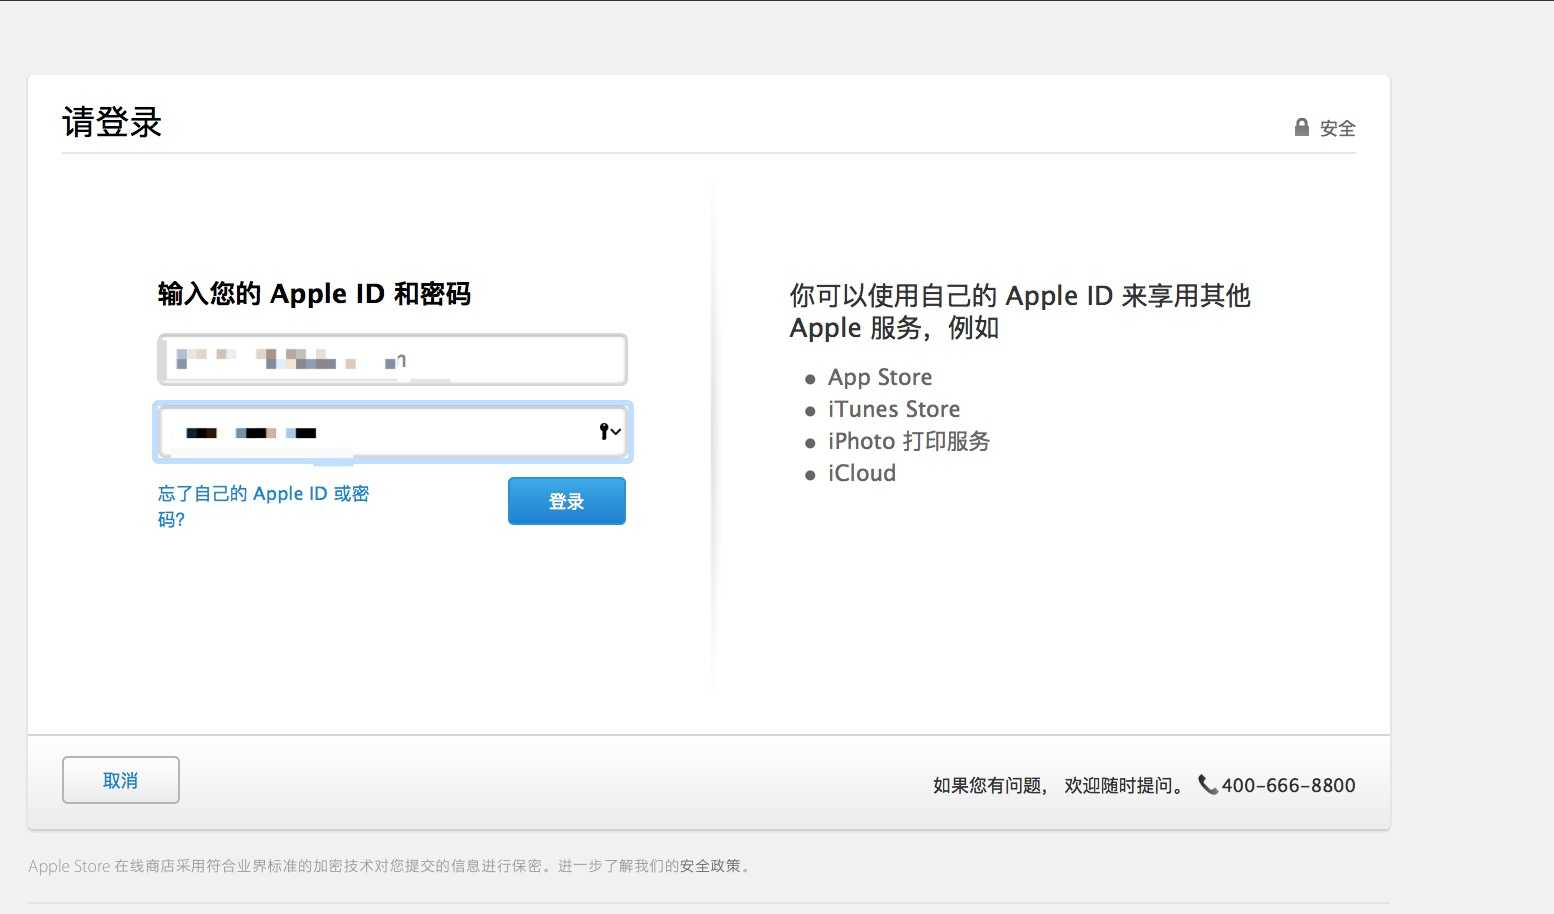The image size is (1554, 914).
Task: Click the 取消 cancel button
Action: (121, 780)
